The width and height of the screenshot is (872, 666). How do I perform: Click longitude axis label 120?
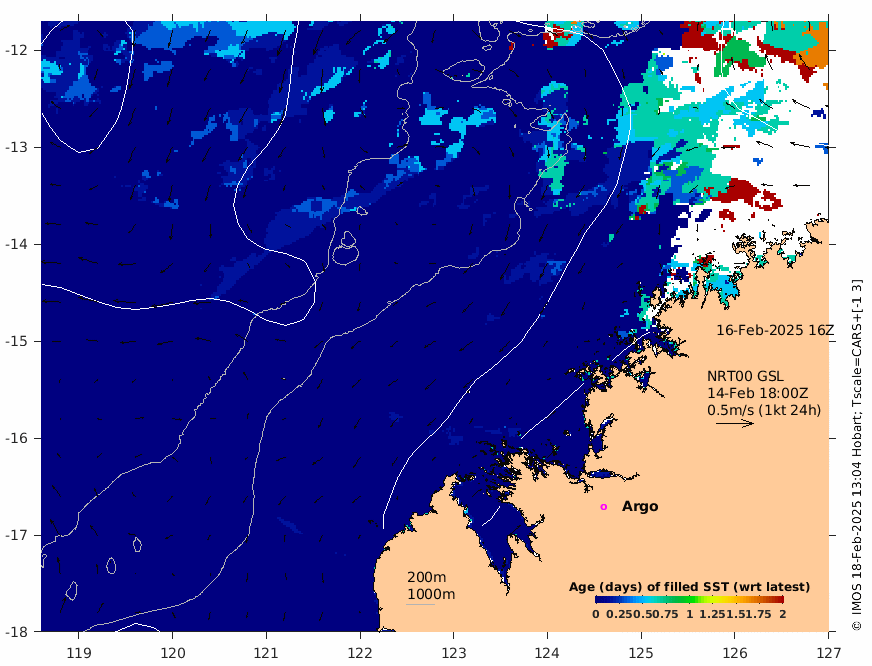pos(172,652)
